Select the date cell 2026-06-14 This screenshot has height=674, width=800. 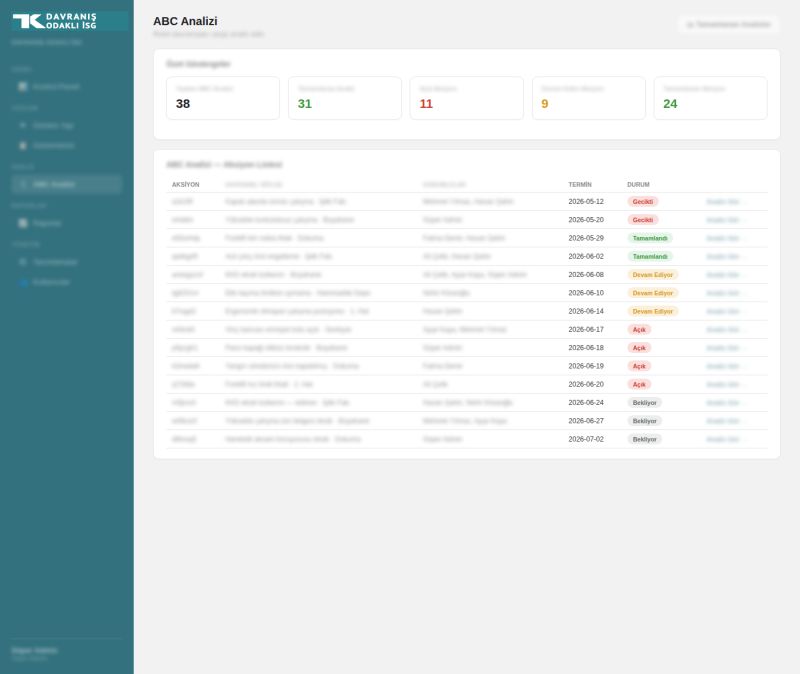(x=586, y=311)
